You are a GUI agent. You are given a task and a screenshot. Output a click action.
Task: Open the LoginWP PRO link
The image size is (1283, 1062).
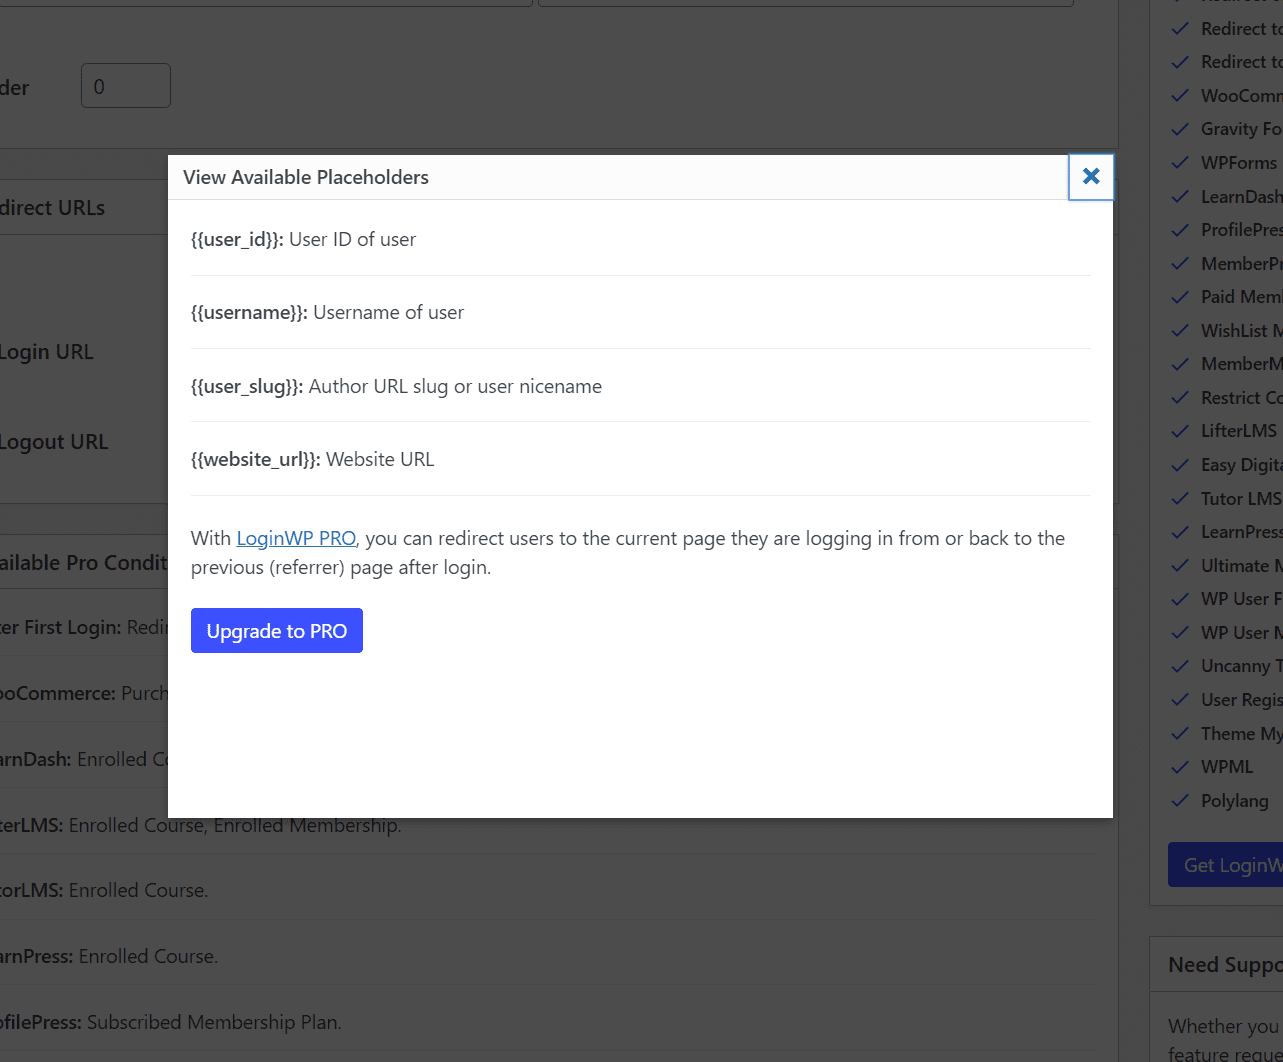[x=296, y=538]
